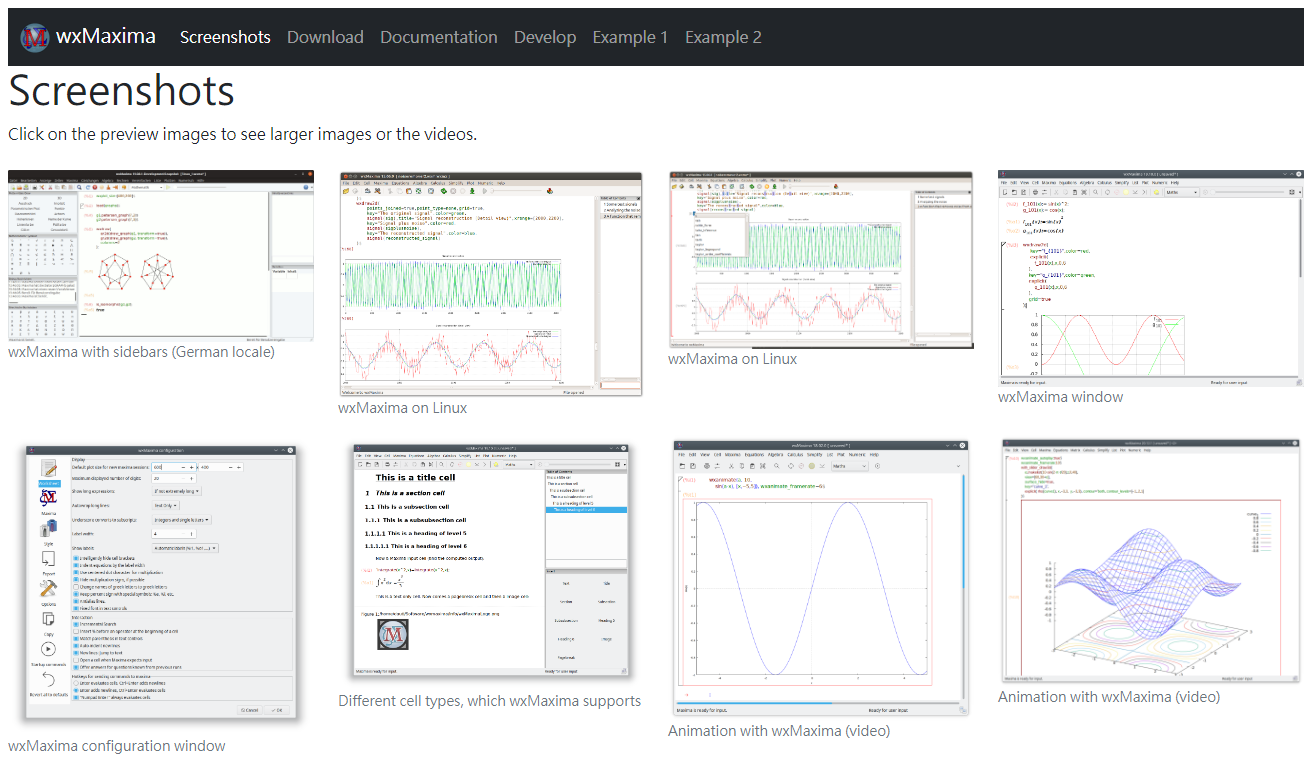Open the second wxMaxima on Linux preview with autocomplete popup

coord(821,259)
